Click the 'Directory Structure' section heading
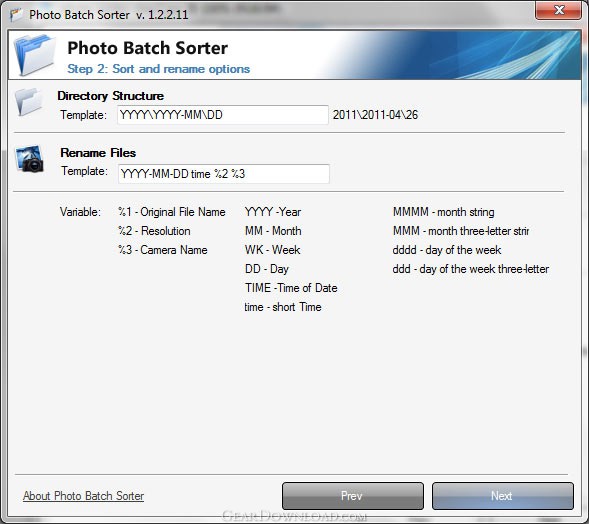The width and height of the screenshot is (589, 524). 110,96
